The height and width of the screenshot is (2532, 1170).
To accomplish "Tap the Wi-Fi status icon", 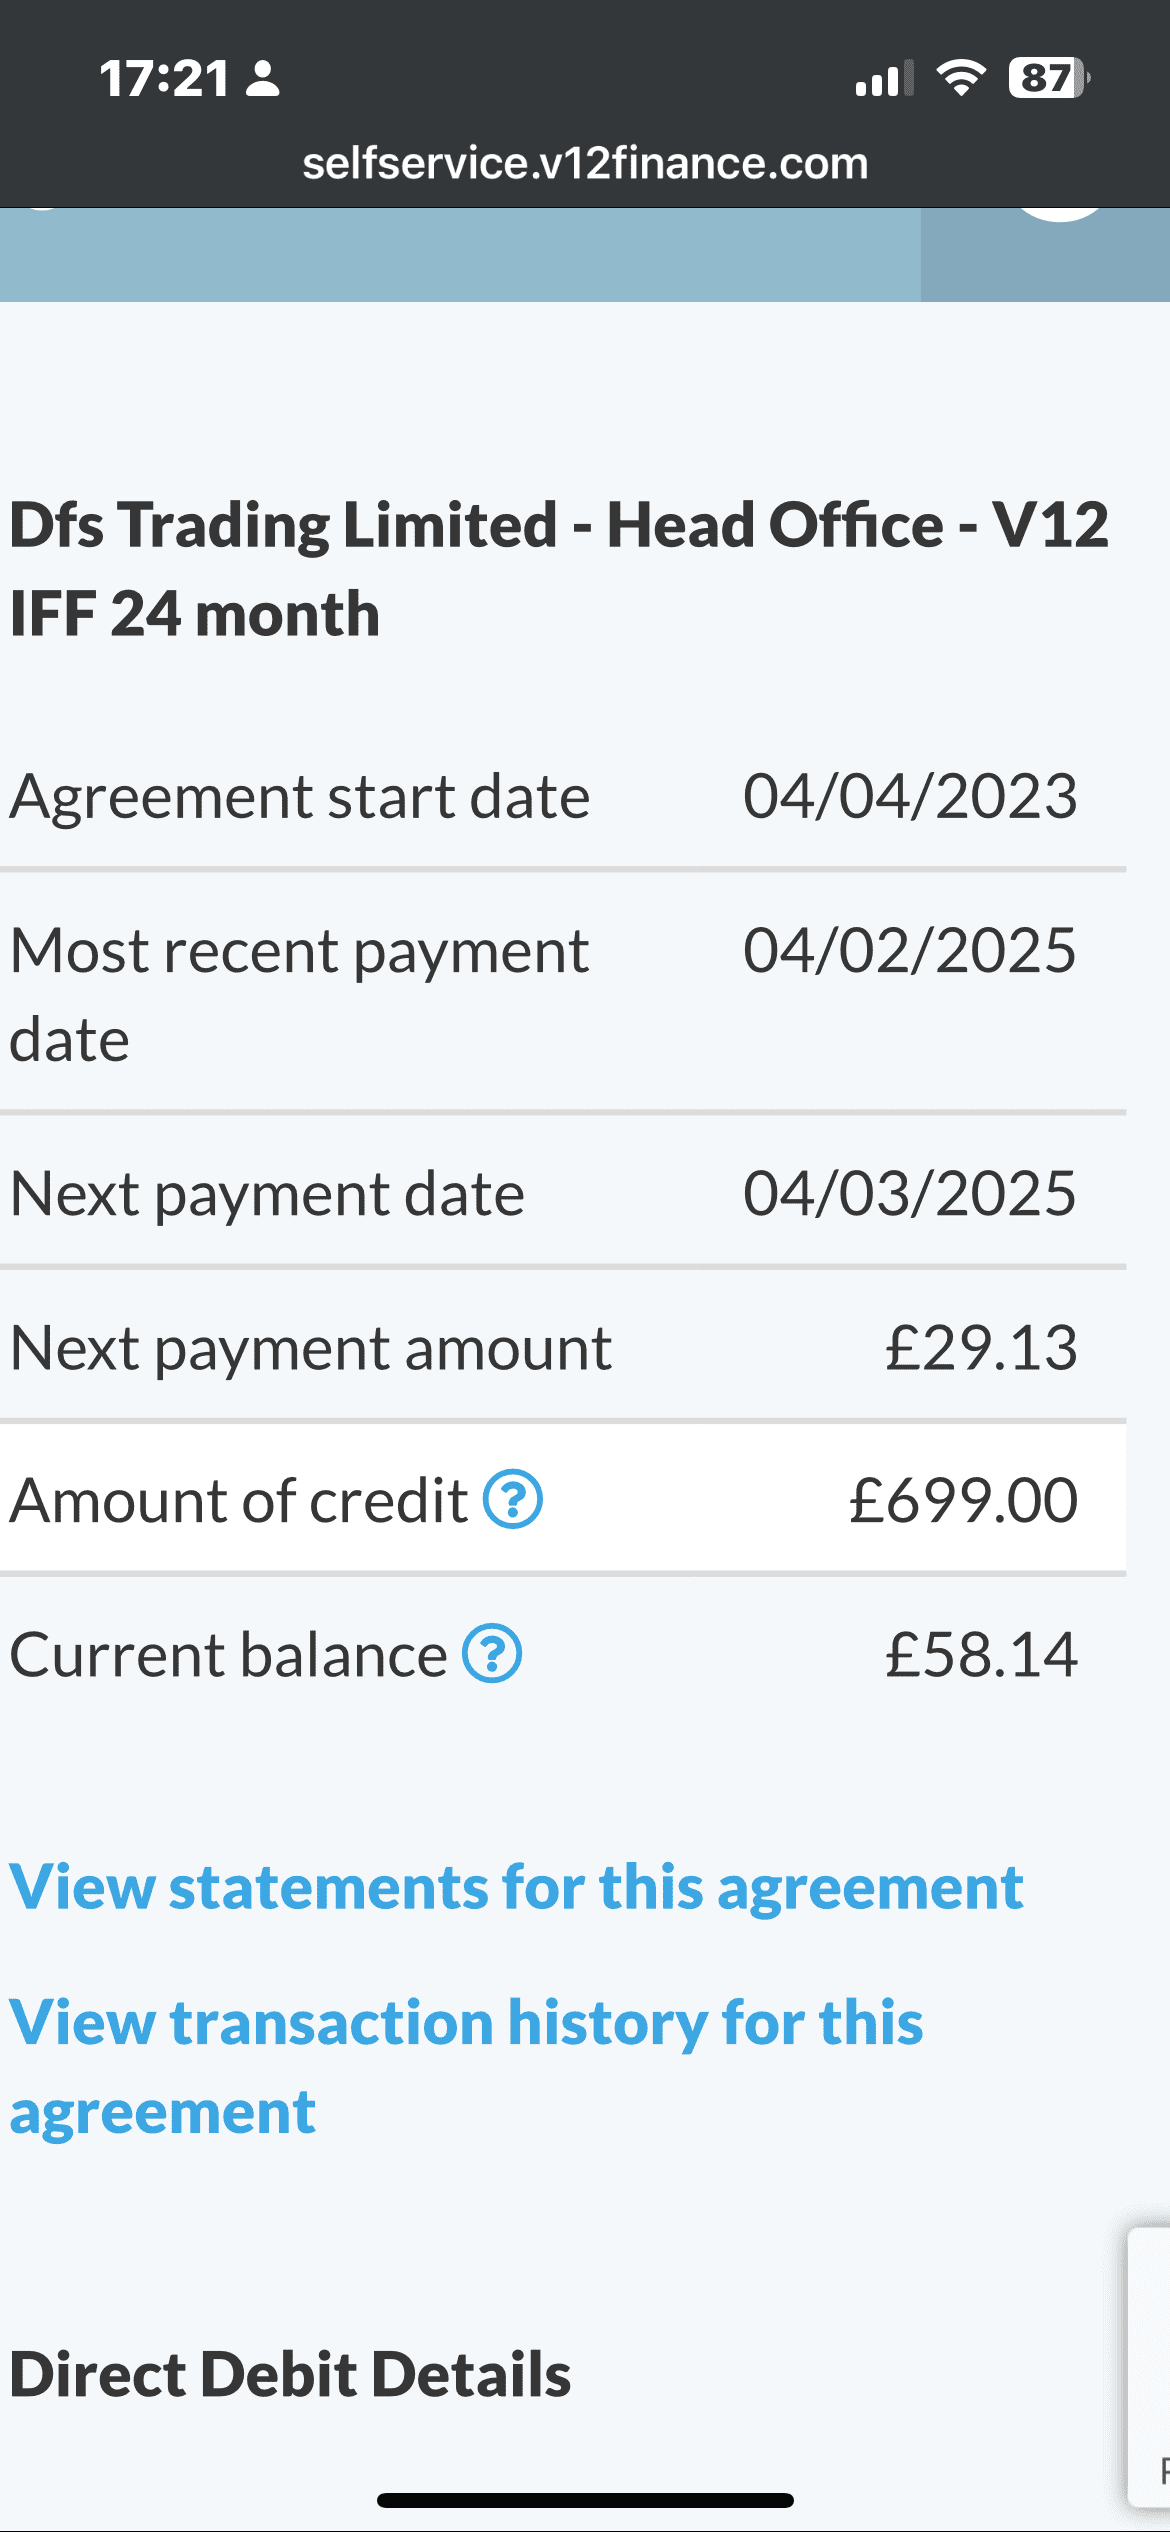I will (x=961, y=78).
